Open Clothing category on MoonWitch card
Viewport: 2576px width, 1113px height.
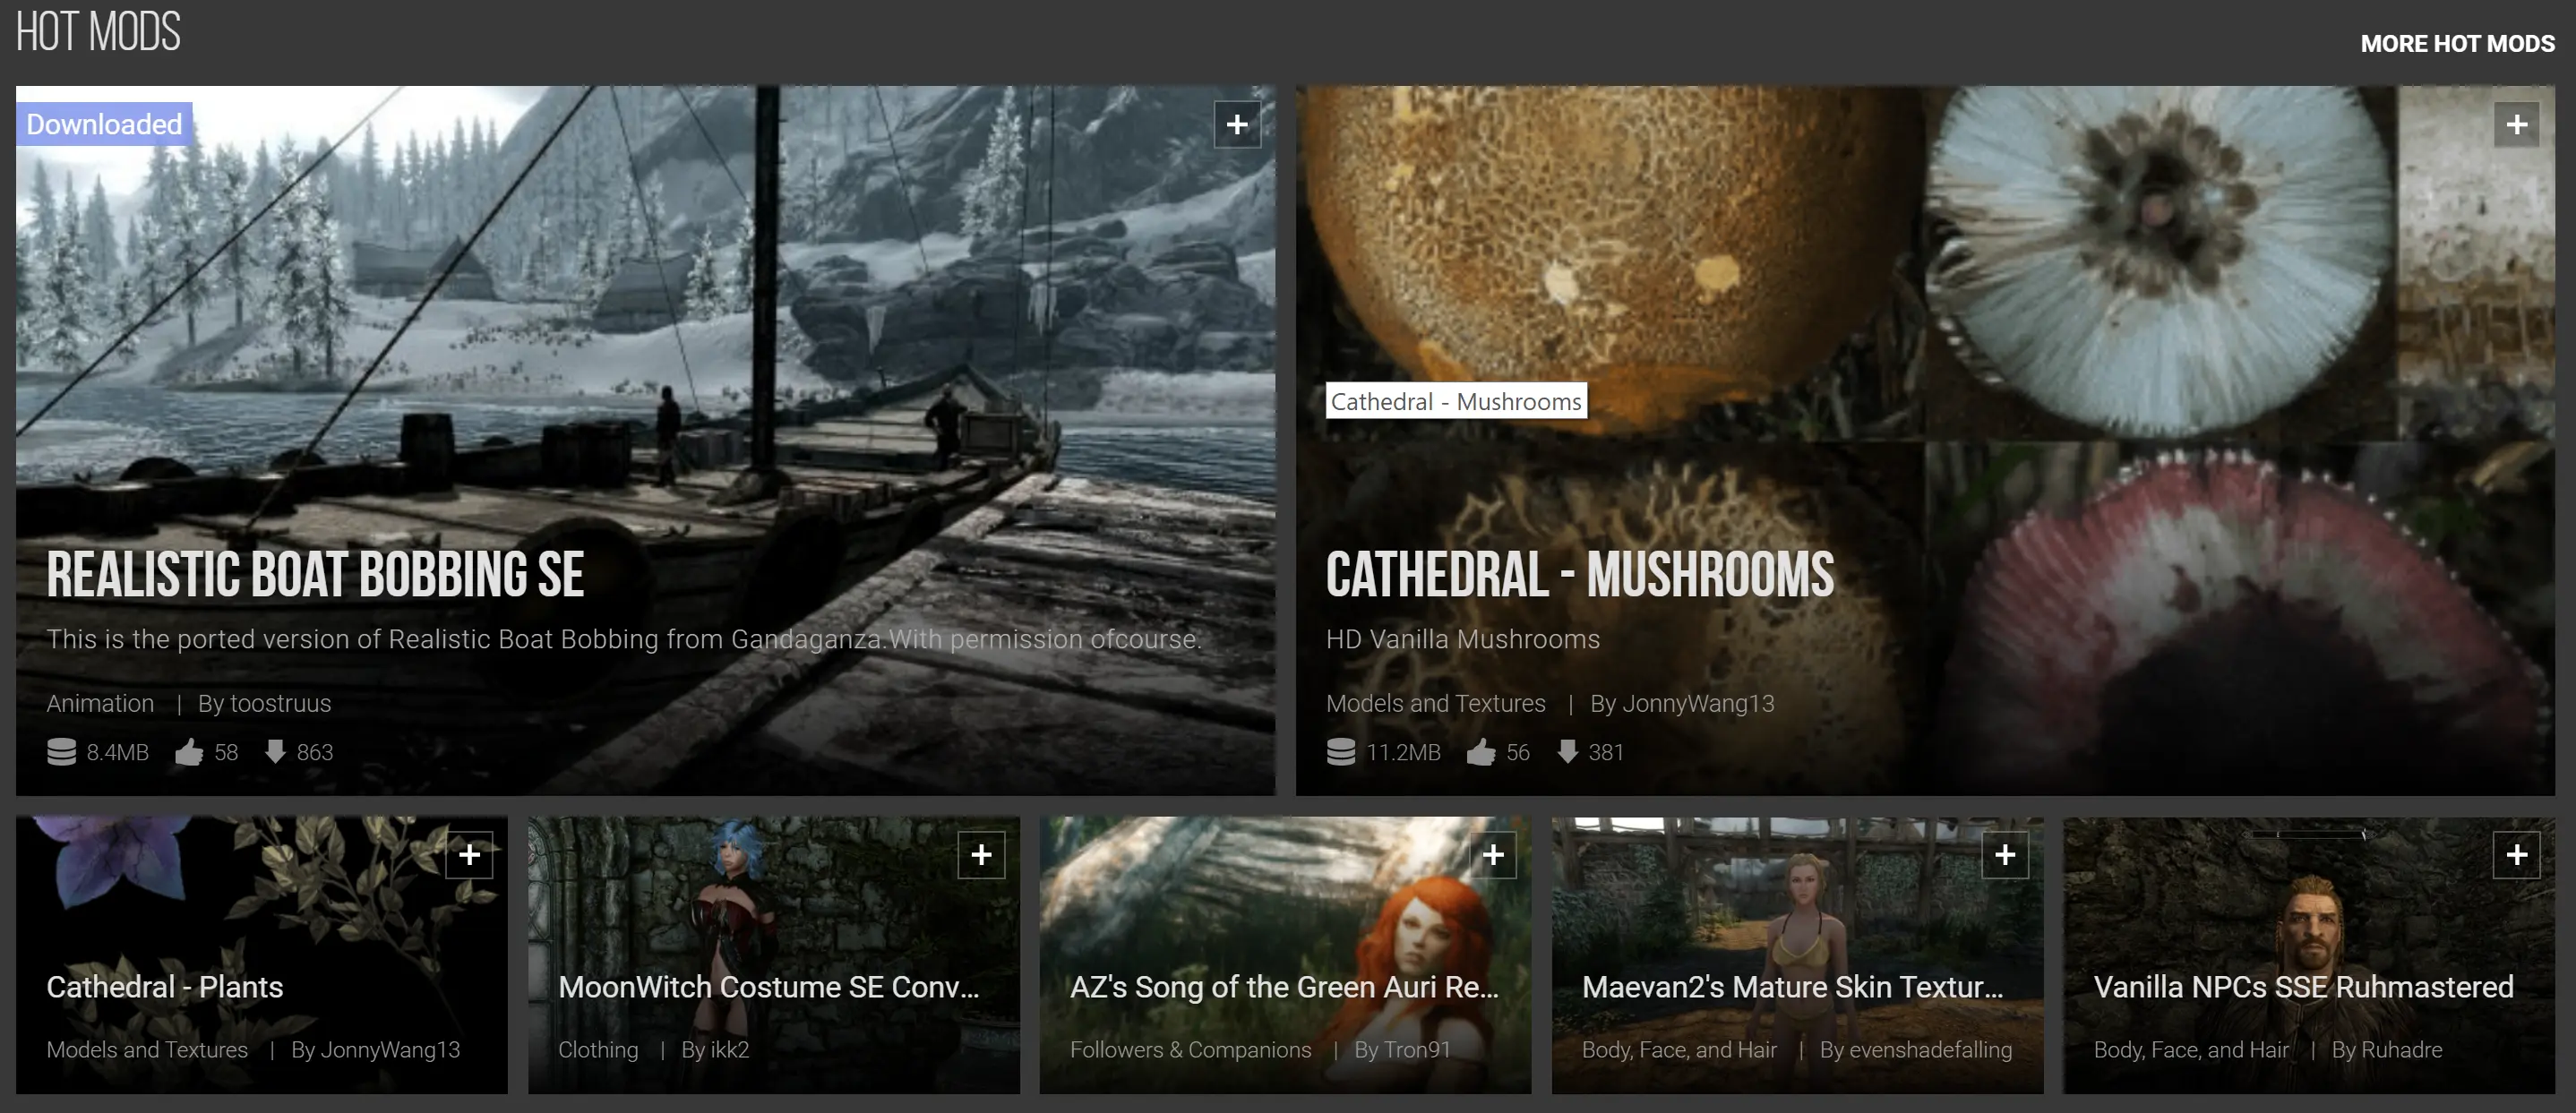click(598, 1049)
